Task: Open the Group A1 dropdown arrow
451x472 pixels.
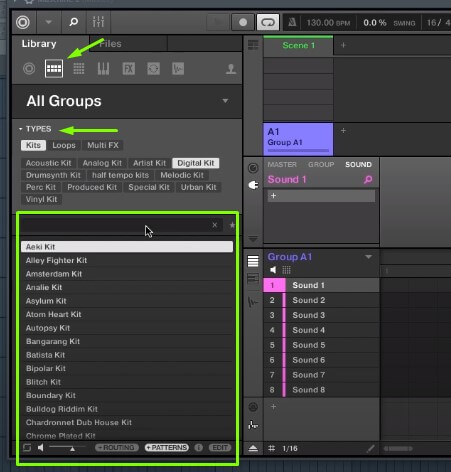Action: coord(368,257)
